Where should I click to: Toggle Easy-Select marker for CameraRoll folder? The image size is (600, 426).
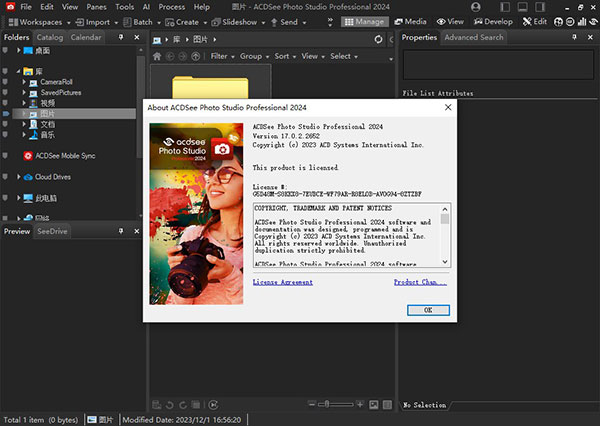coord(6,81)
